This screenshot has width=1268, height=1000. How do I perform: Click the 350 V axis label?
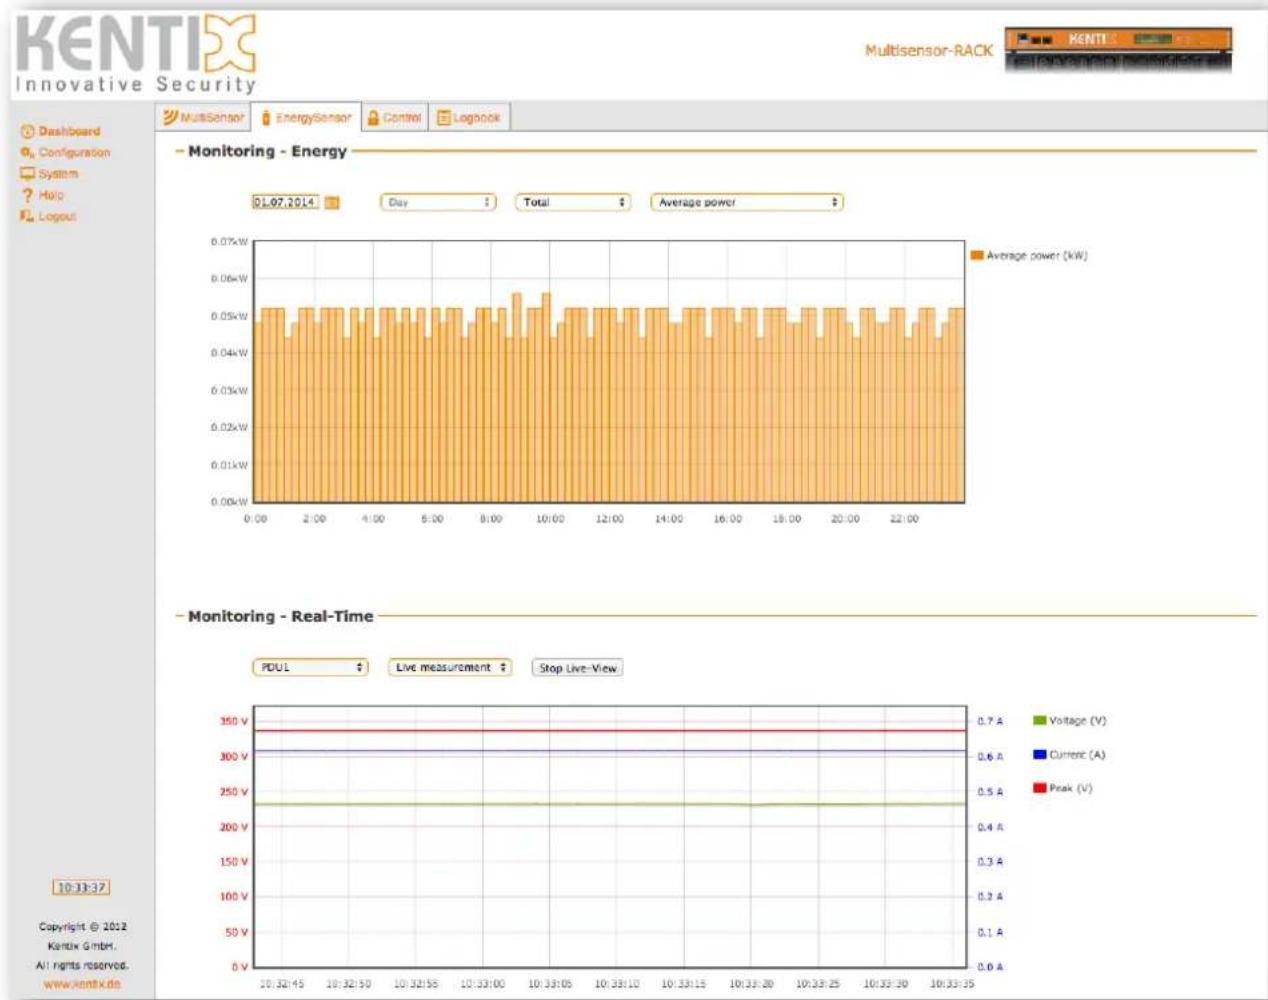(x=234, y=721)
